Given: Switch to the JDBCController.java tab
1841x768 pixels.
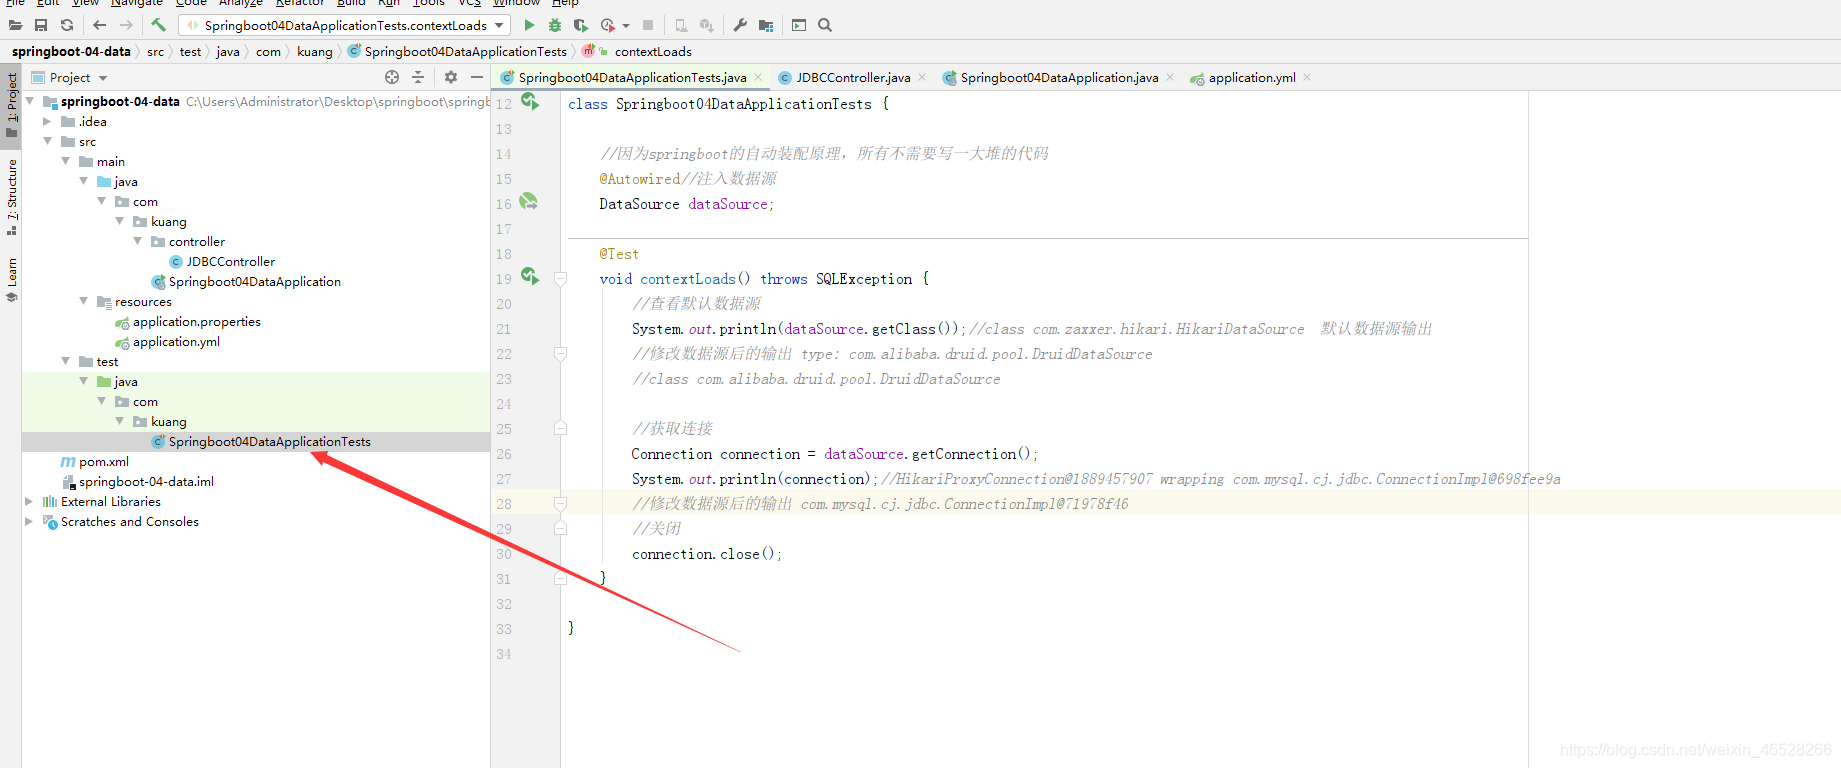Looking at the screenshot, I should [x=852, y=77].
